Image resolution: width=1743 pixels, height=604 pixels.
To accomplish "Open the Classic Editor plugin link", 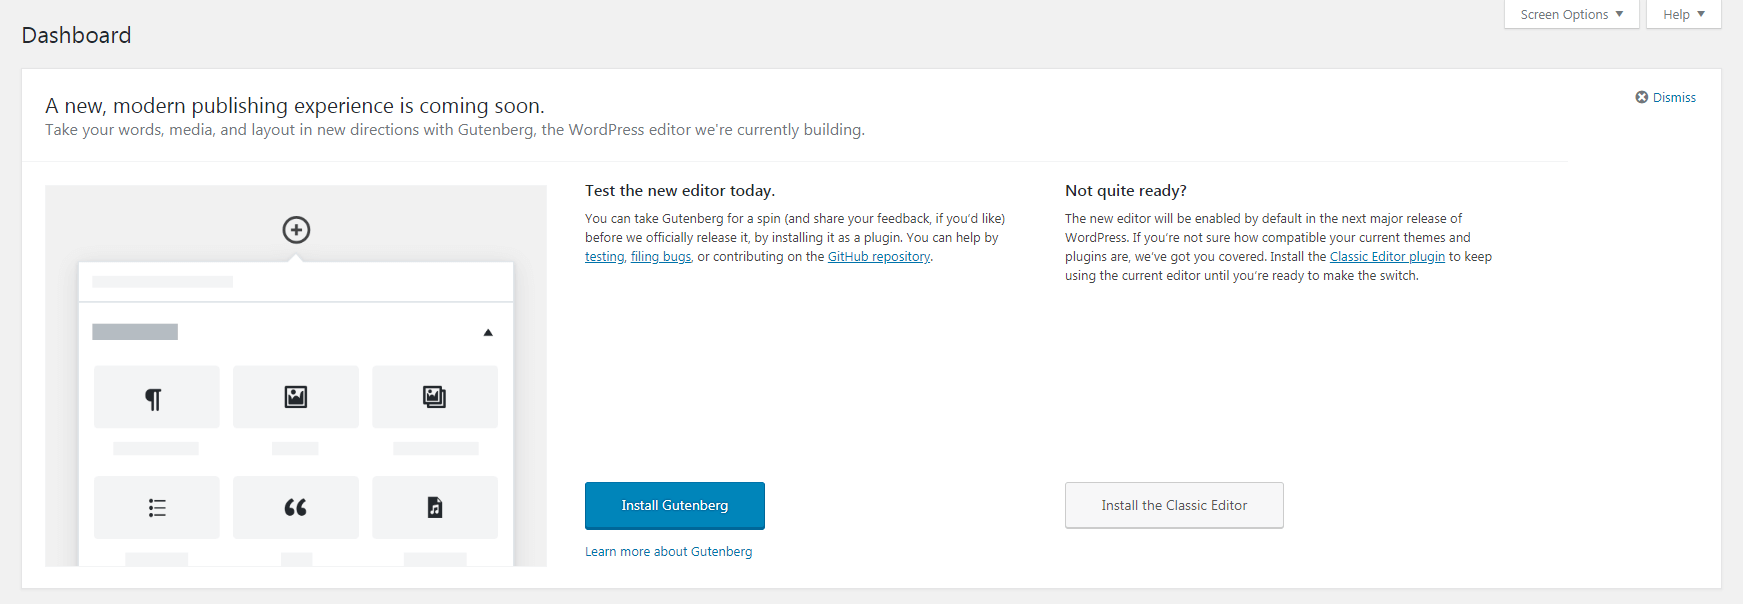I will click(1387, 257).
